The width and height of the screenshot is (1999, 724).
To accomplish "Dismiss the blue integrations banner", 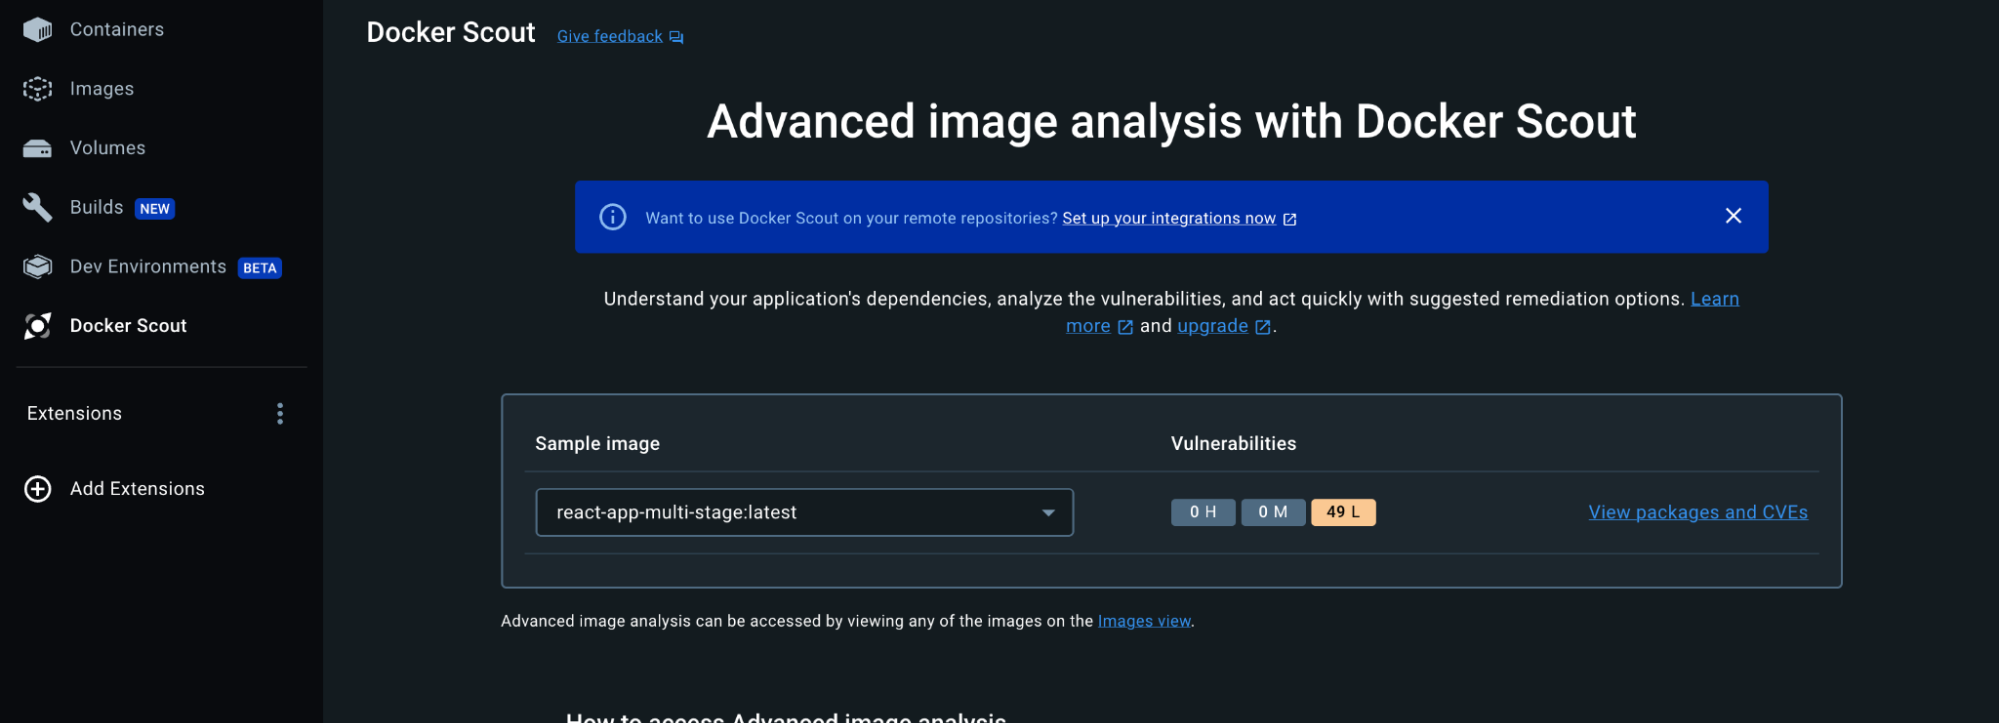I will click(x=1733, y=216).
